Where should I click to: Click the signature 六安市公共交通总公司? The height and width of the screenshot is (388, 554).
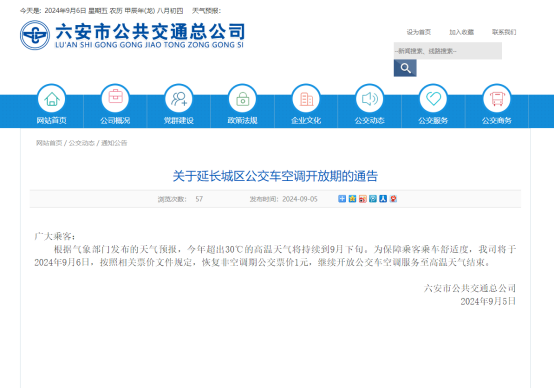tap(470, 288)
